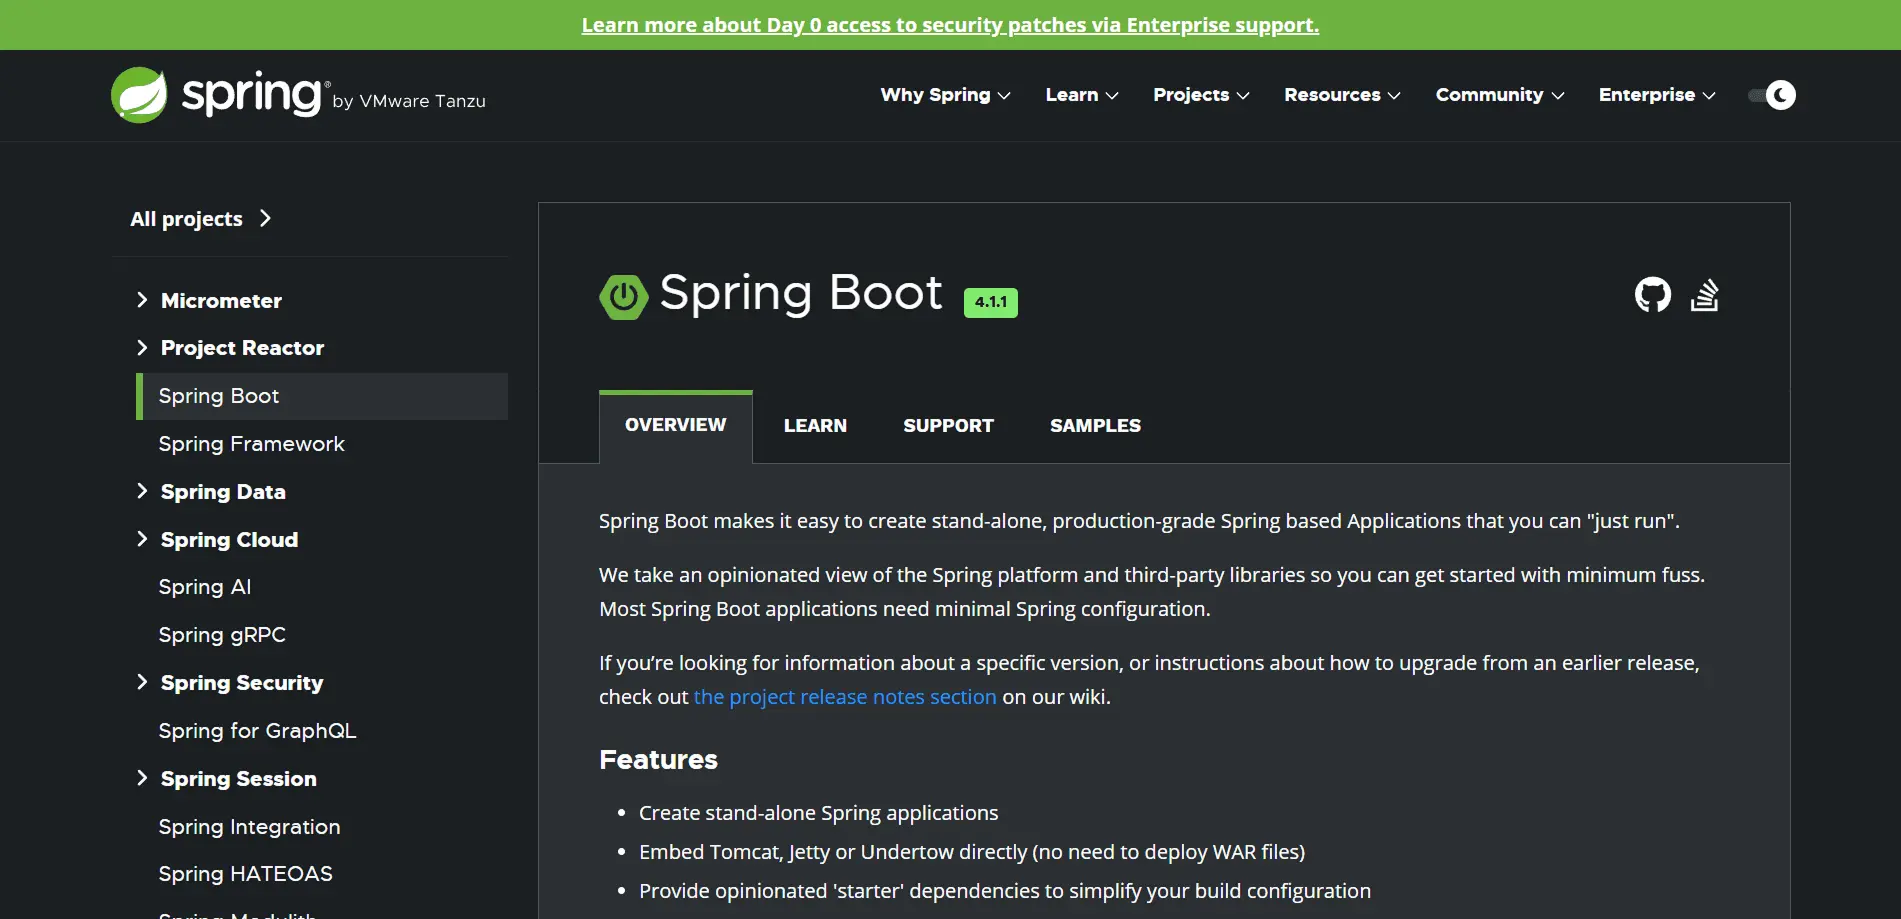This screenshot has height=919, width=1901.
Task: Select the OVERVIEW tab
Action: (x=676, y=426)
